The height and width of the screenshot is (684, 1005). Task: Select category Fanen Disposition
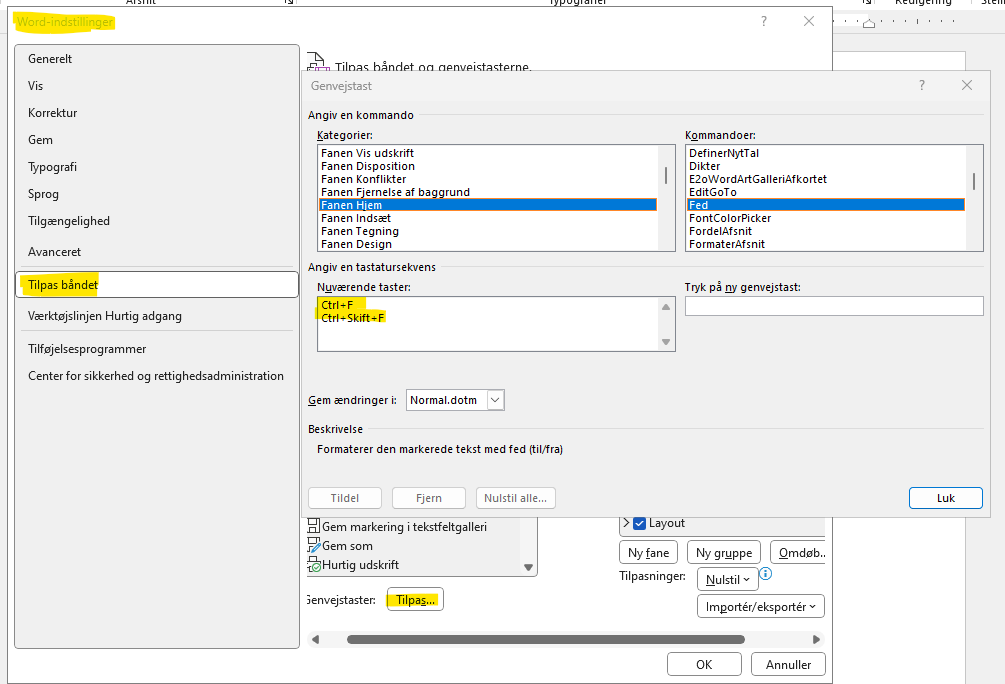[488, 166]
